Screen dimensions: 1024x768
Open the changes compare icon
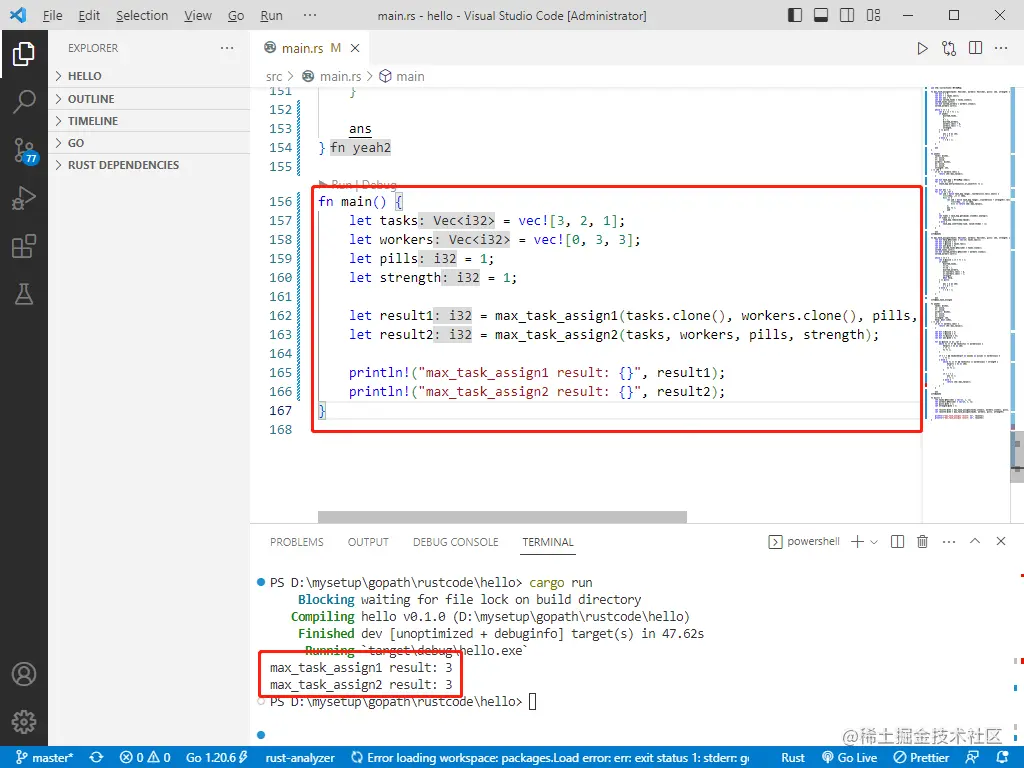click(x=949, y=48)
